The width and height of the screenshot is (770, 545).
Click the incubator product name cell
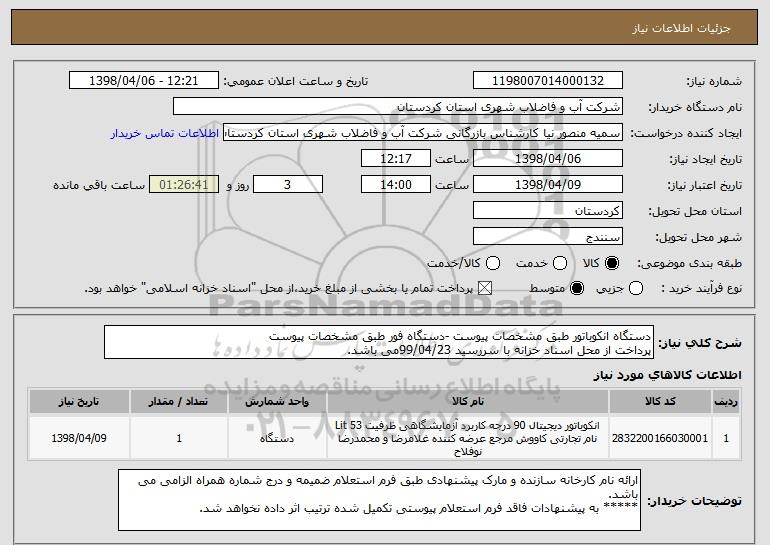tap(468, 438)
